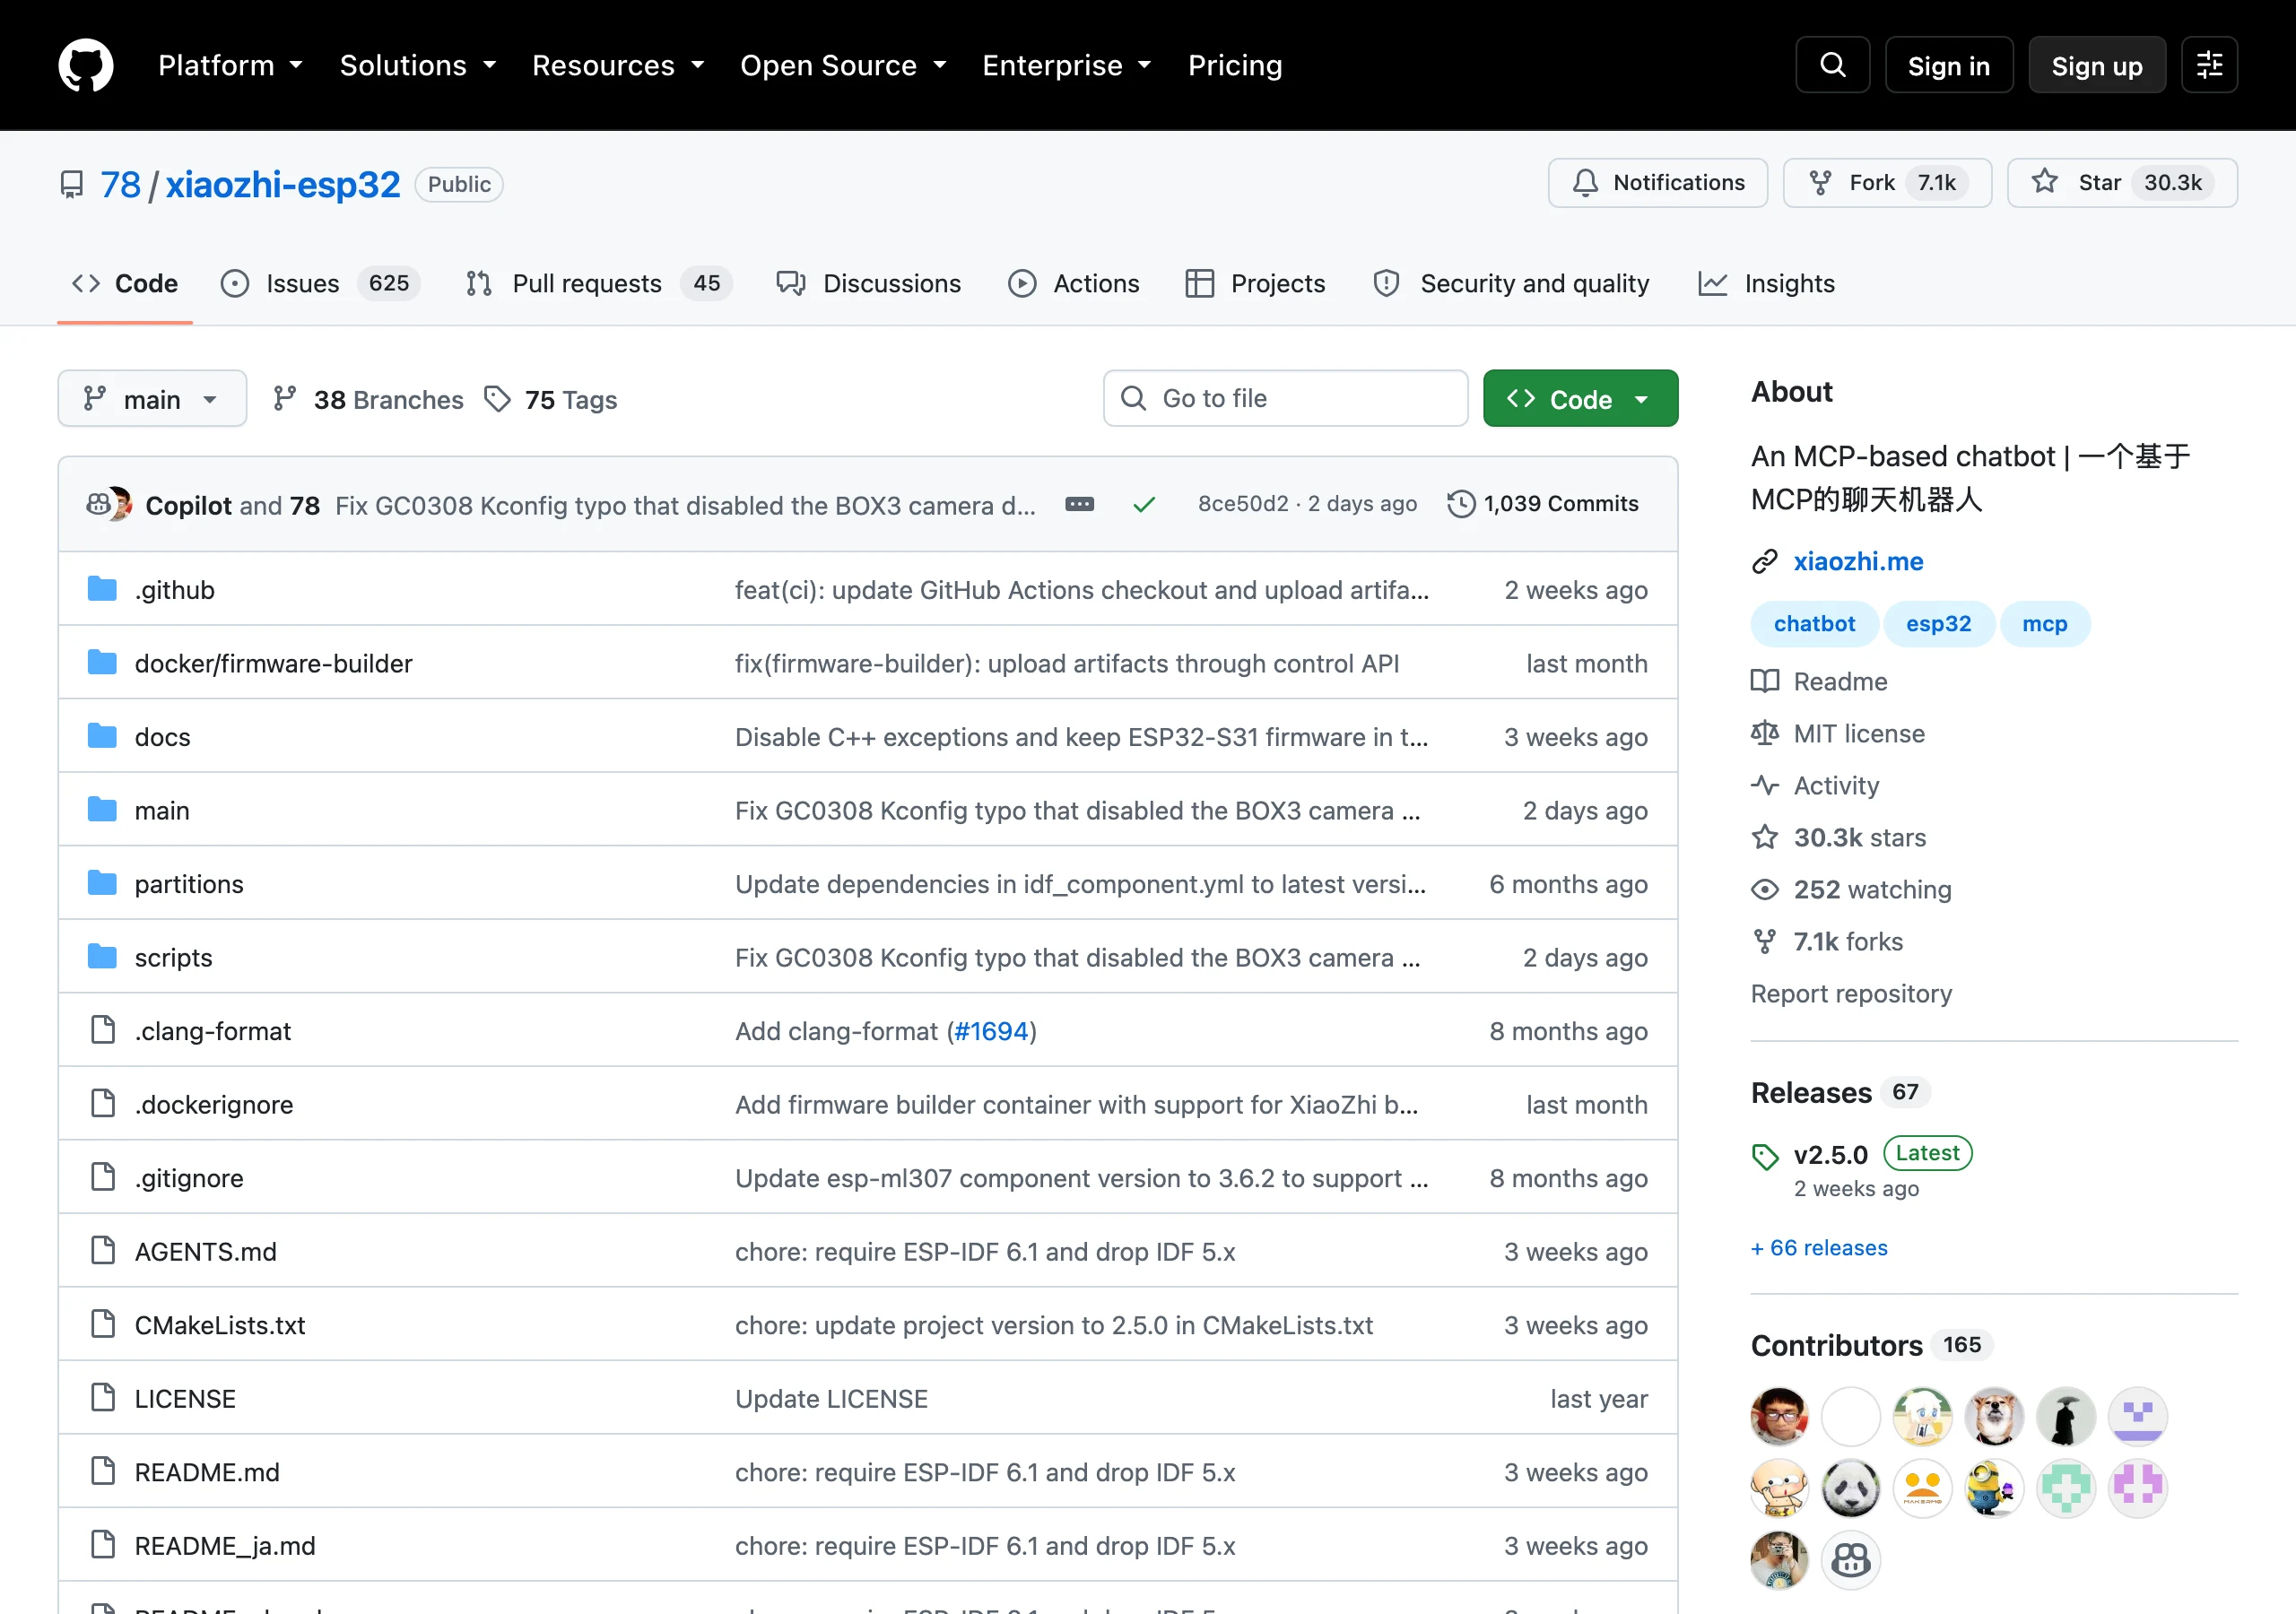Open the main branch selector dropdown
The width and height of the screenshot is (2296, 1614).
tap(152, 399)
